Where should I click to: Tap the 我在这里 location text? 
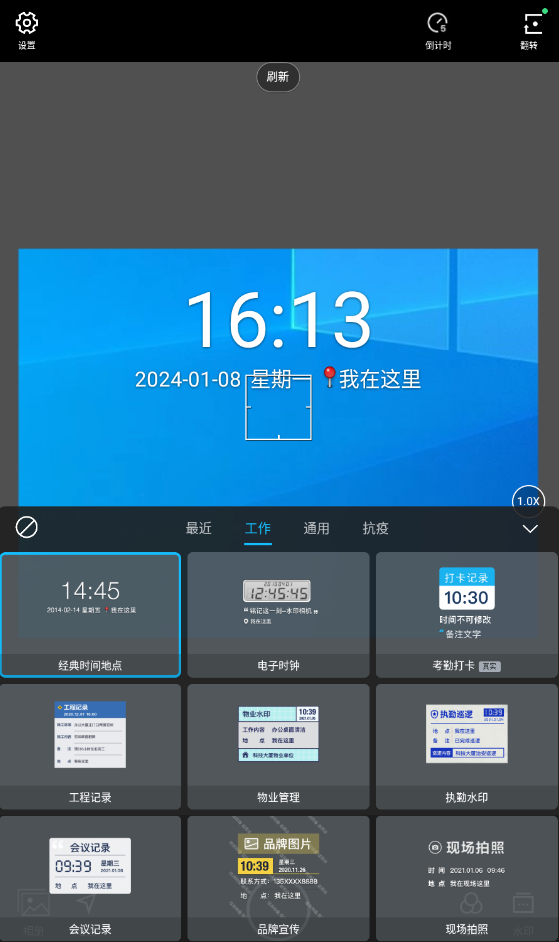point(380,378)
